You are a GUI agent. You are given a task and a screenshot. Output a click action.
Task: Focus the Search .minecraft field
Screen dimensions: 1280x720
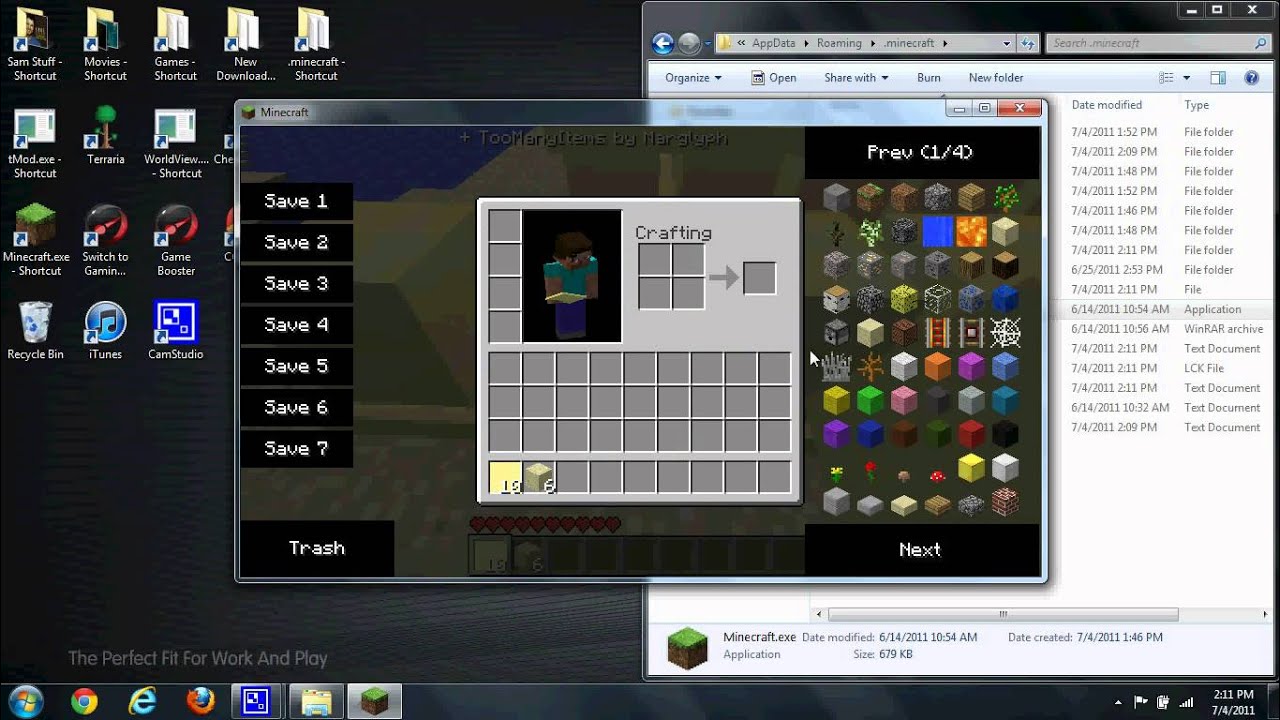pyautogui.click(x=1158, y=43)
